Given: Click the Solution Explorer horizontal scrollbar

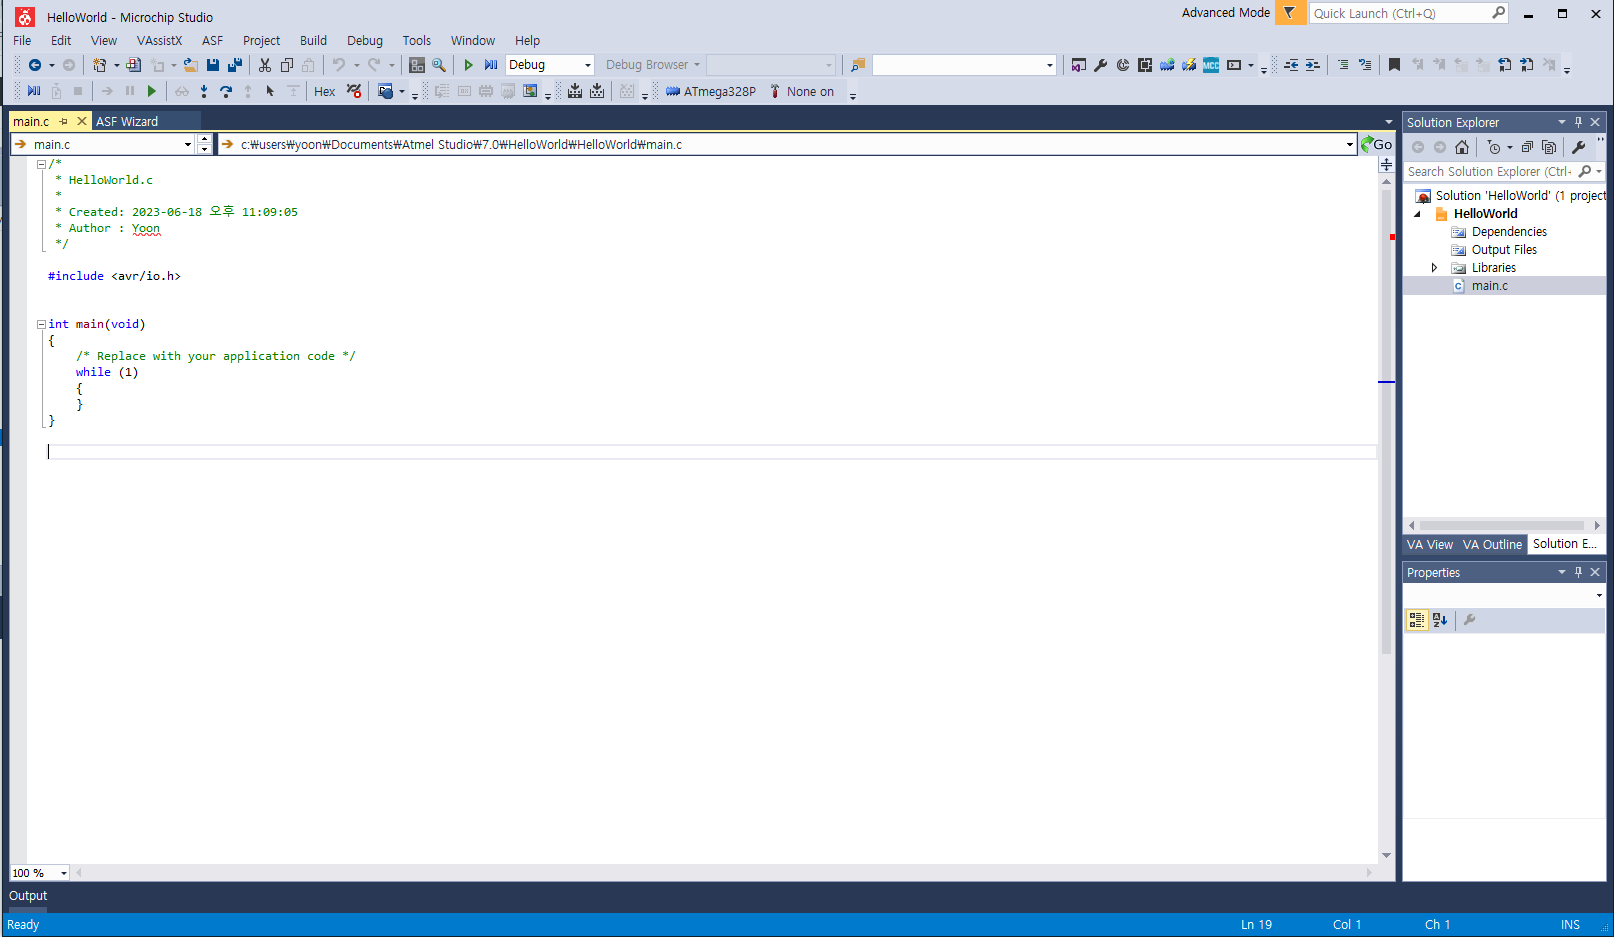Looking at the screenshot, I should pos(1504,525).
